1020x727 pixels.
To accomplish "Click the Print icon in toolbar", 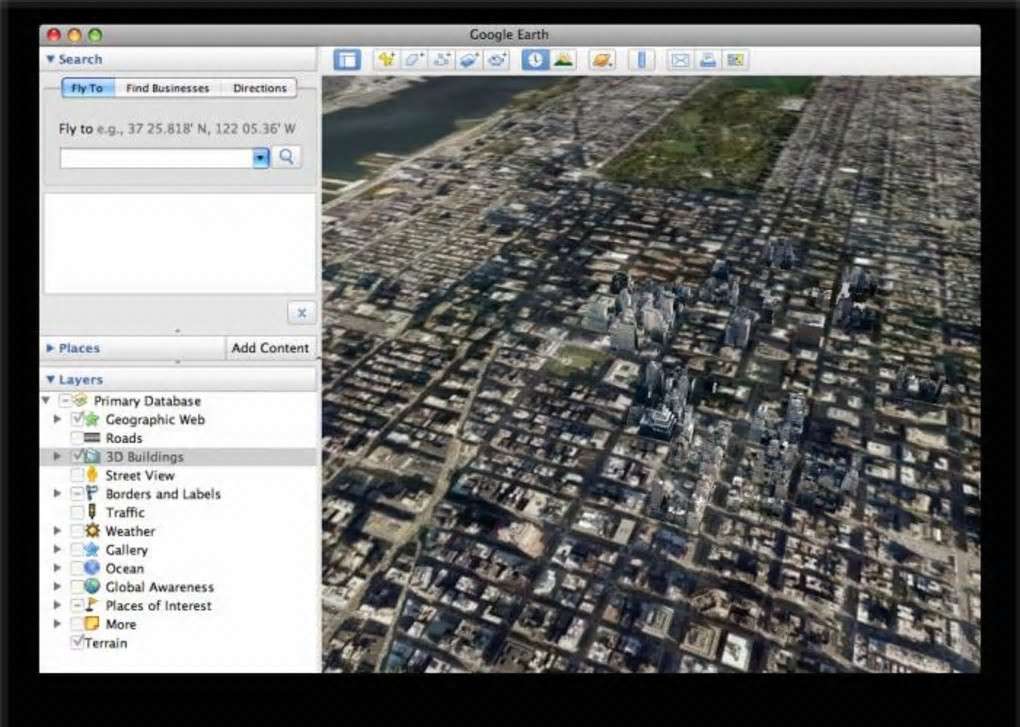I will point(707,60).
